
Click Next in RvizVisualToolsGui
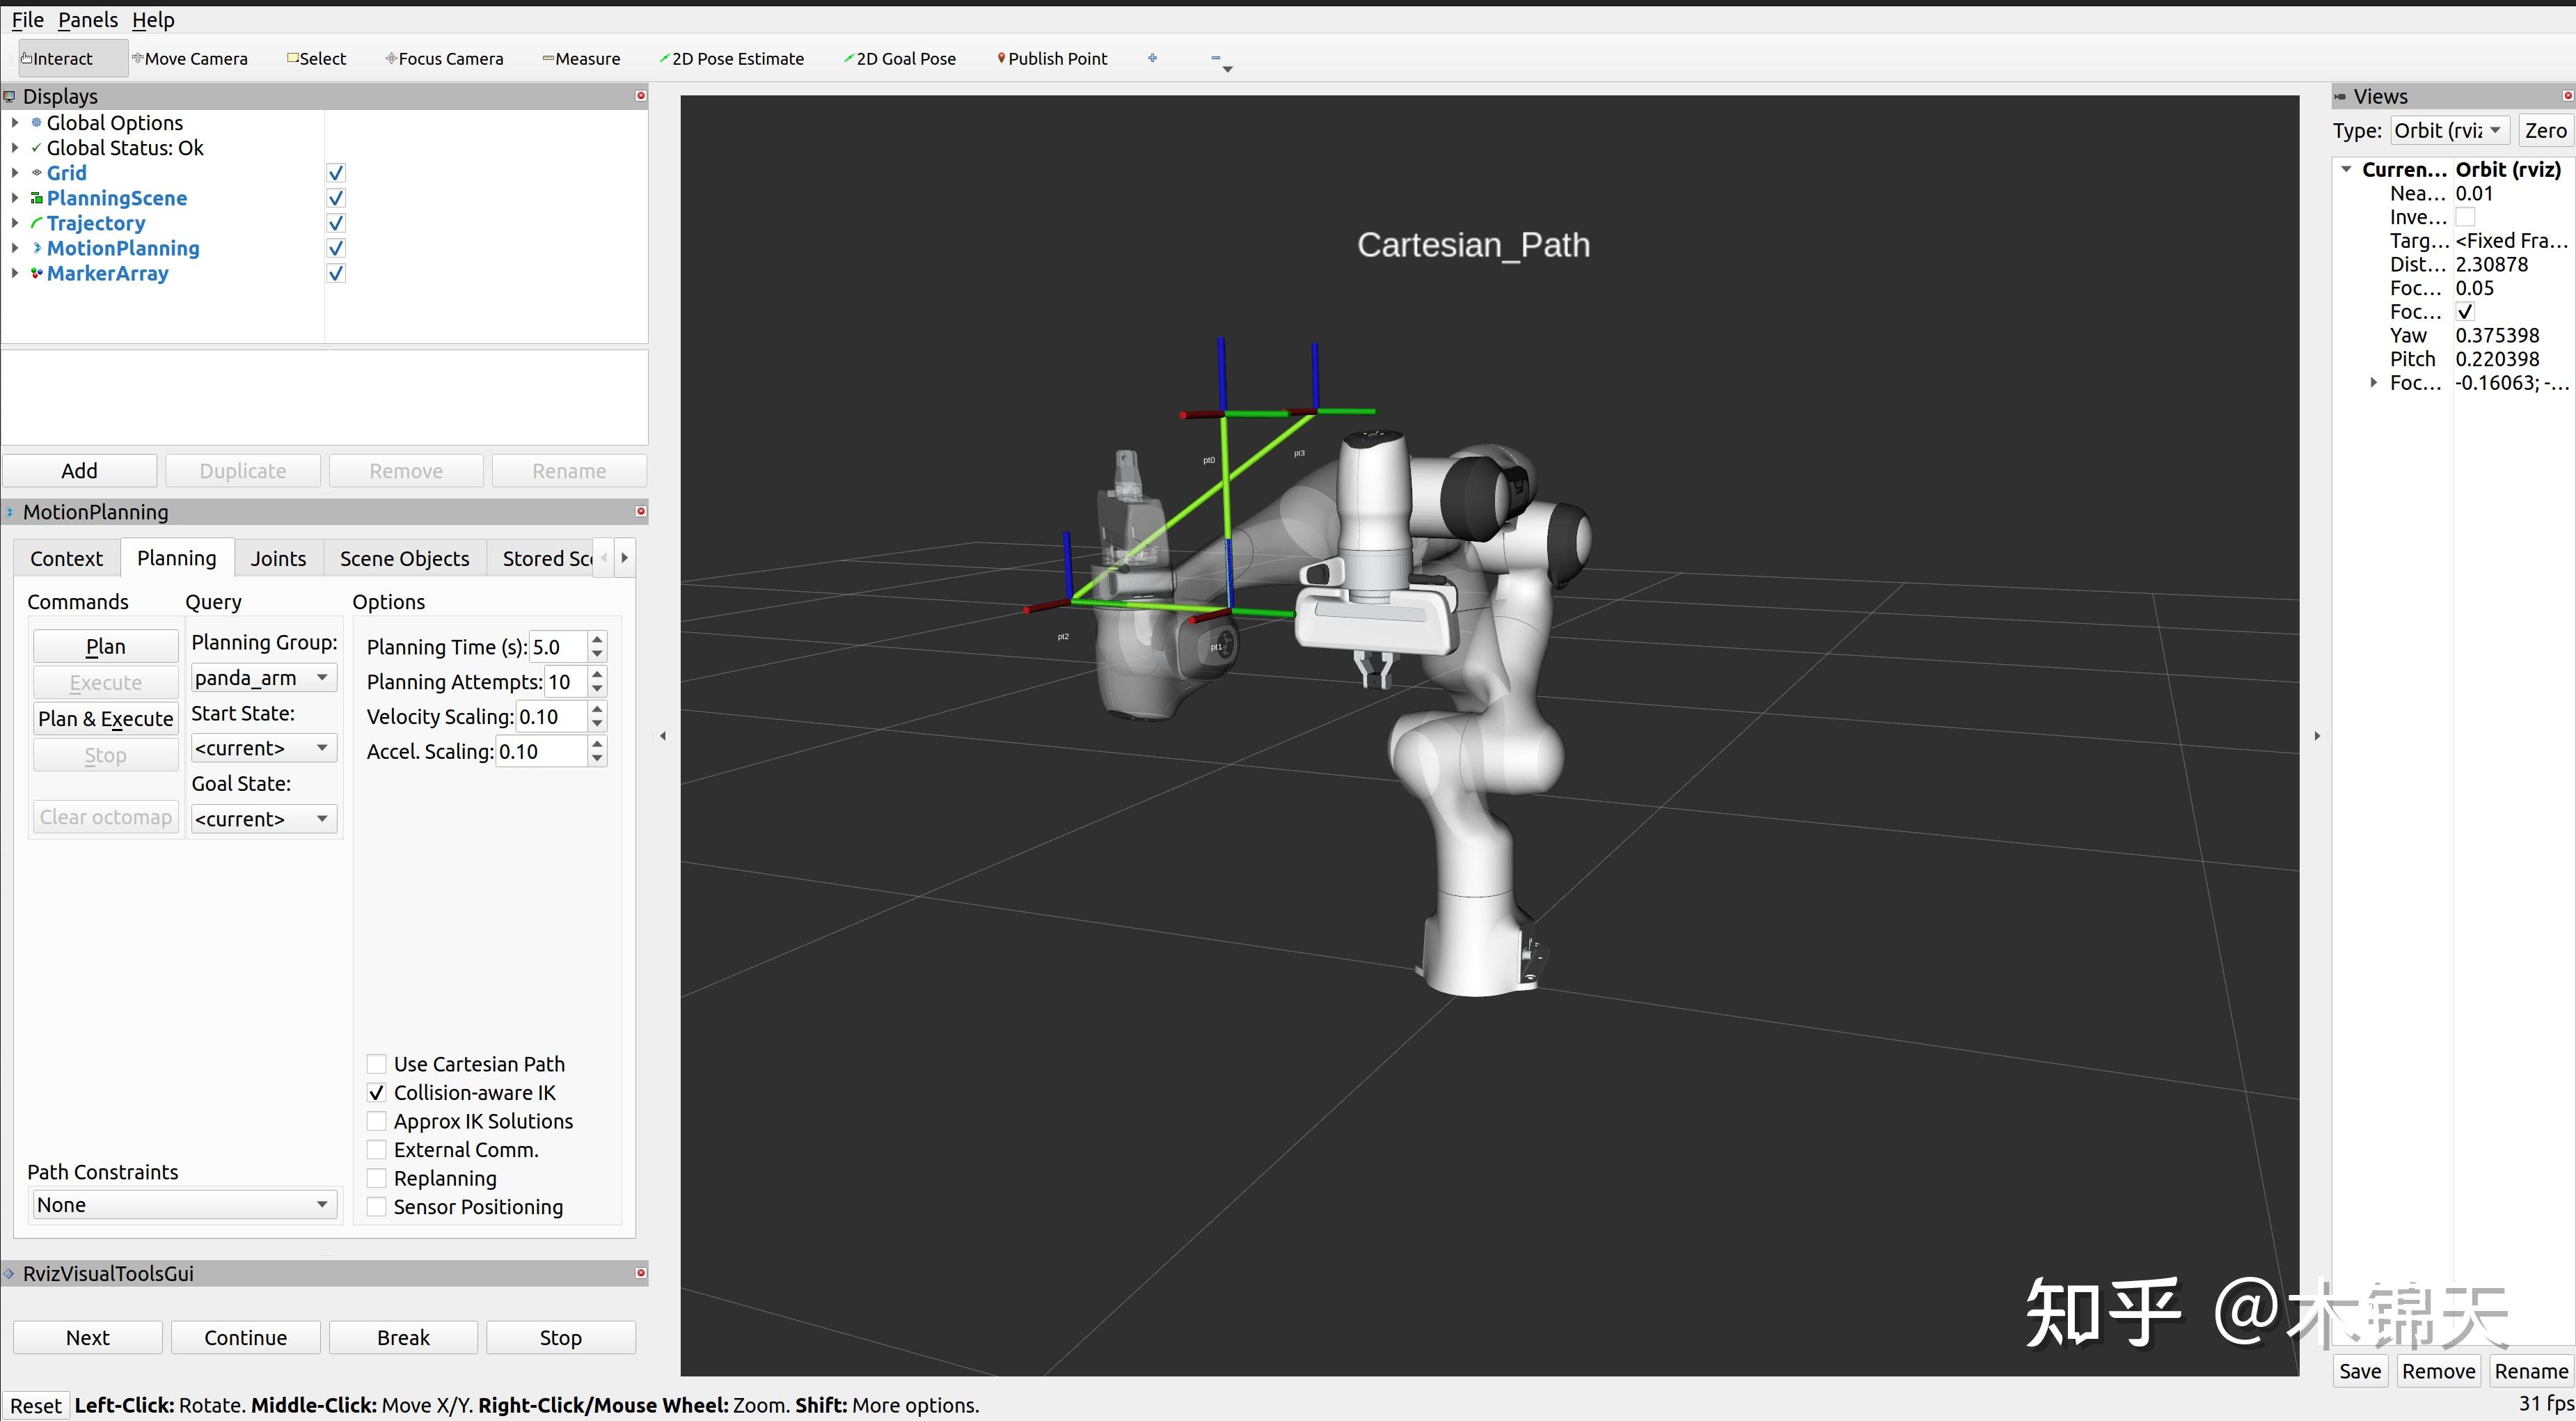(x=87, y=1337)
